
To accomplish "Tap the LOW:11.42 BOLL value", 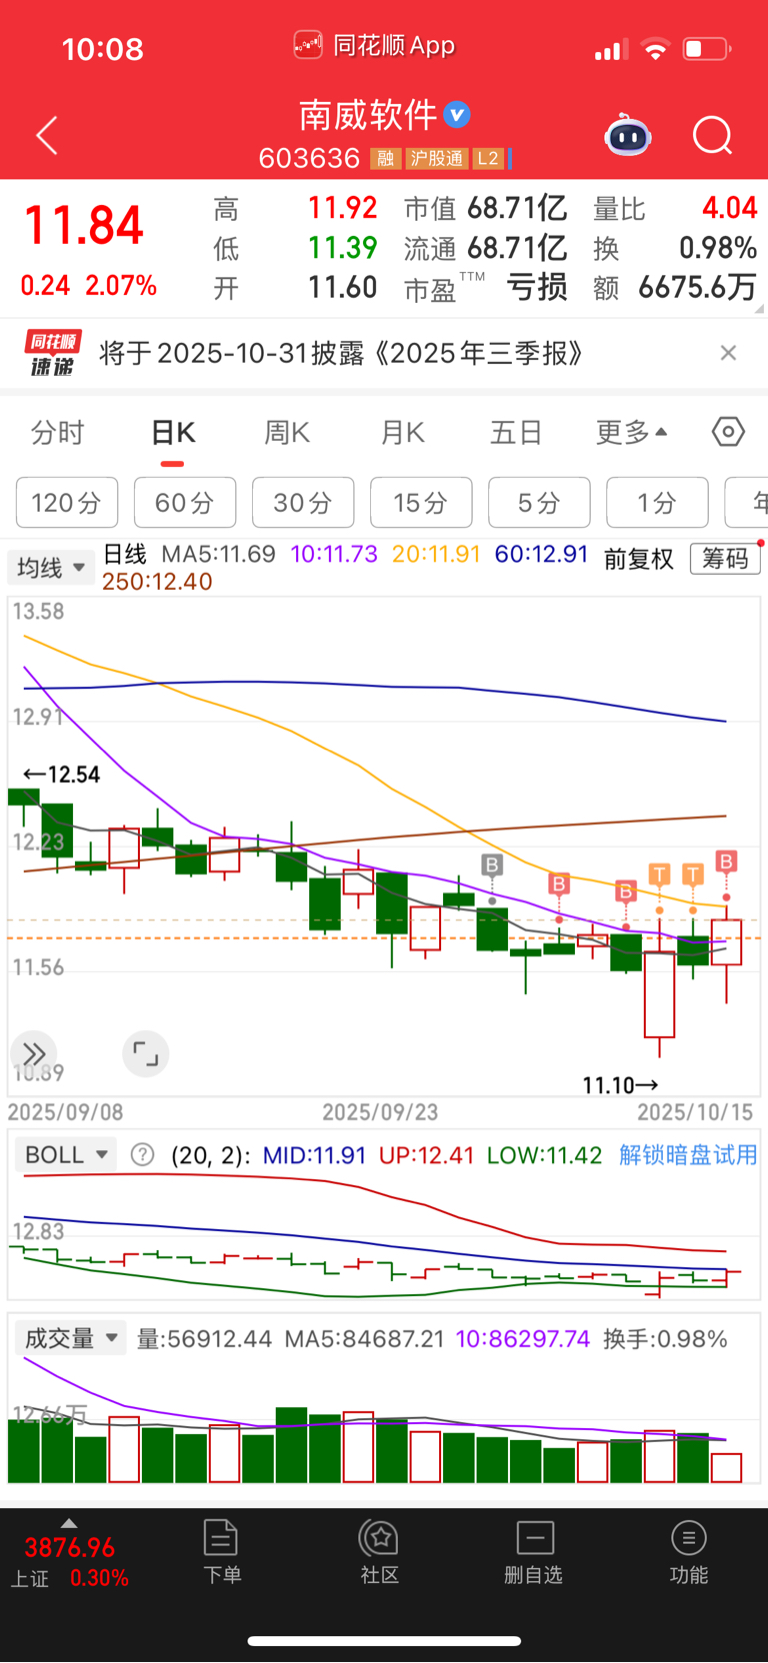I will [x=544, y=1155].
